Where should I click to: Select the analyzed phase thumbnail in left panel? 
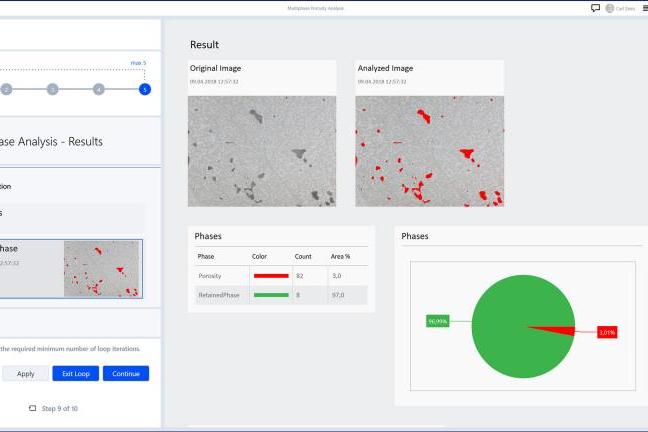[103, 268]
